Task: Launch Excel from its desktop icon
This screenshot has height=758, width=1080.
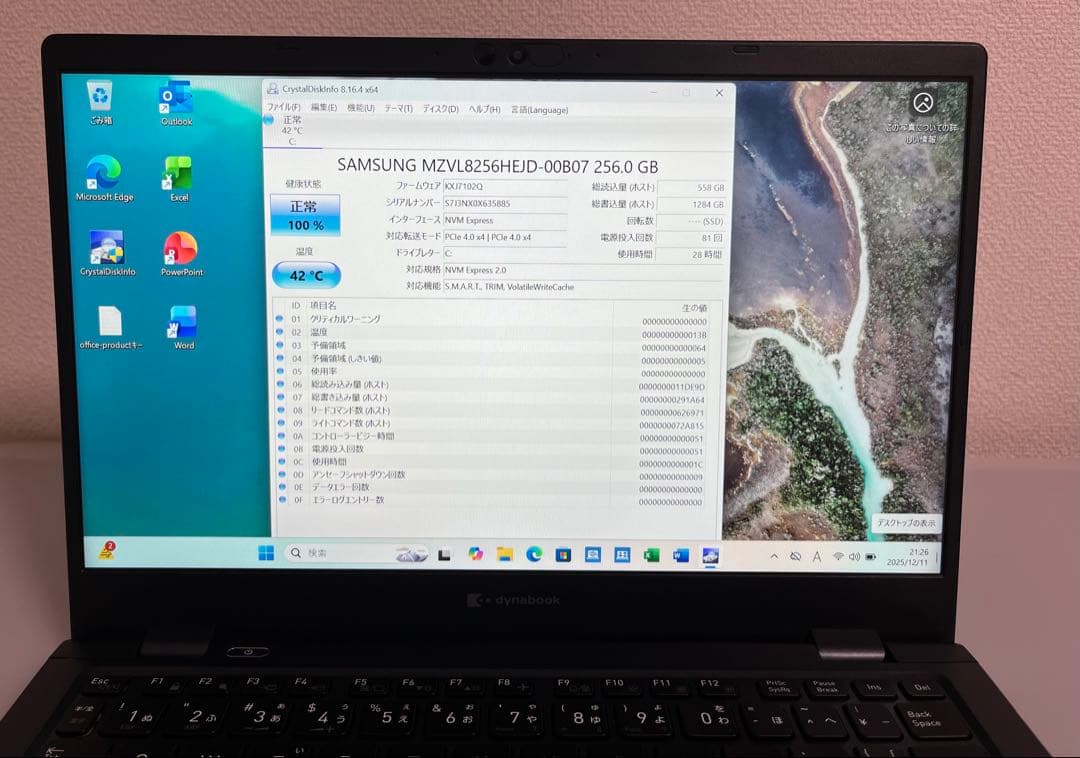Action: [178, 172]
